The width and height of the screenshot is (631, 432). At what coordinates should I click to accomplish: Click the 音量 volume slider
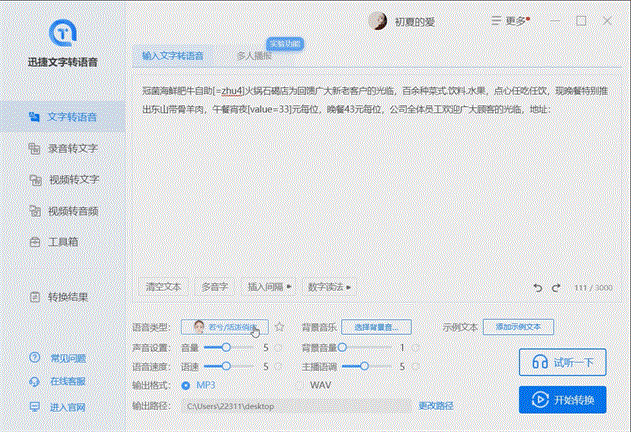(x=228, y=347)
